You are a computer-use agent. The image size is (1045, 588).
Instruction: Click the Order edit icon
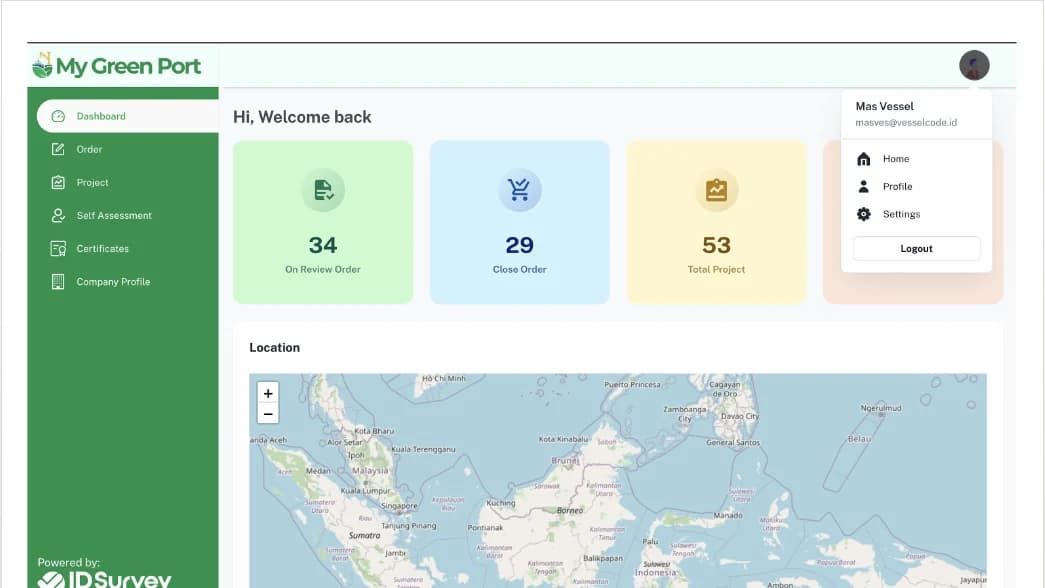58,149
